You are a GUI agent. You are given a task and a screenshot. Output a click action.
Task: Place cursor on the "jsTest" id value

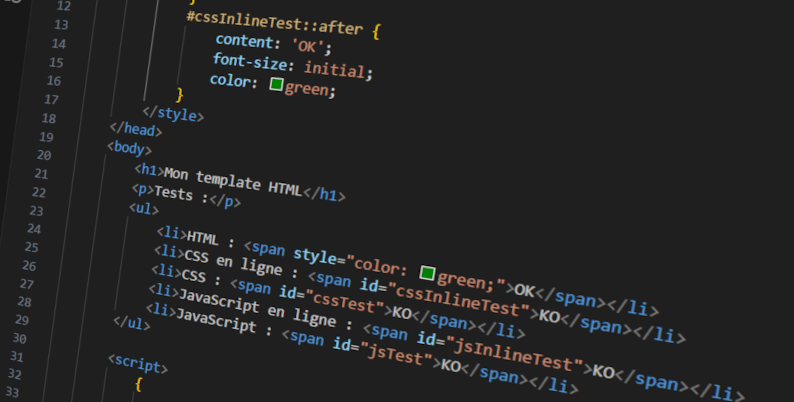pyautogui.click(x=398, y=352)
